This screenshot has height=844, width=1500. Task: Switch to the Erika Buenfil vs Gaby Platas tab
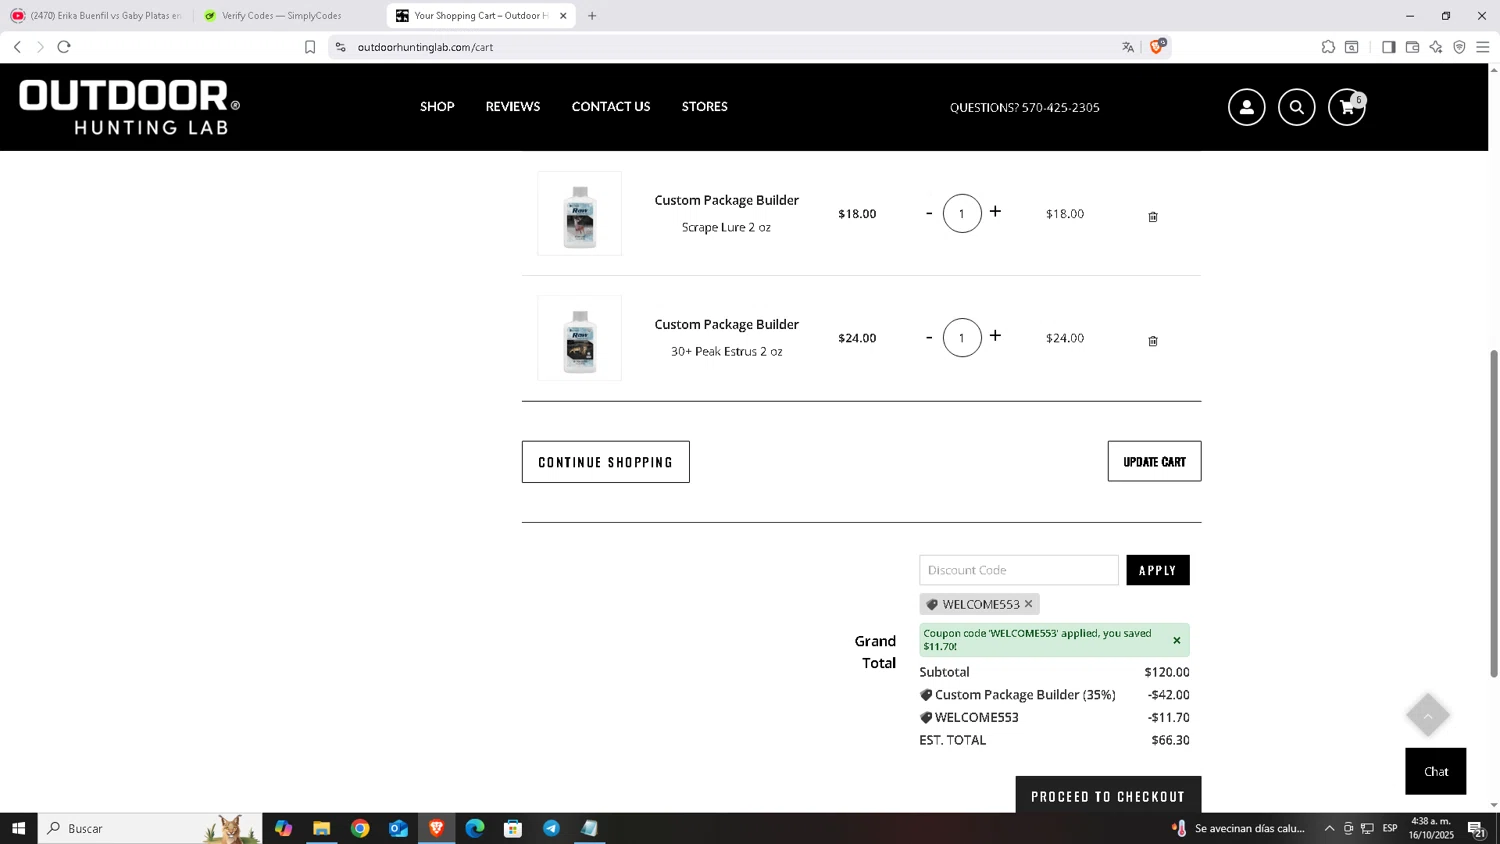tap(96, 16)
